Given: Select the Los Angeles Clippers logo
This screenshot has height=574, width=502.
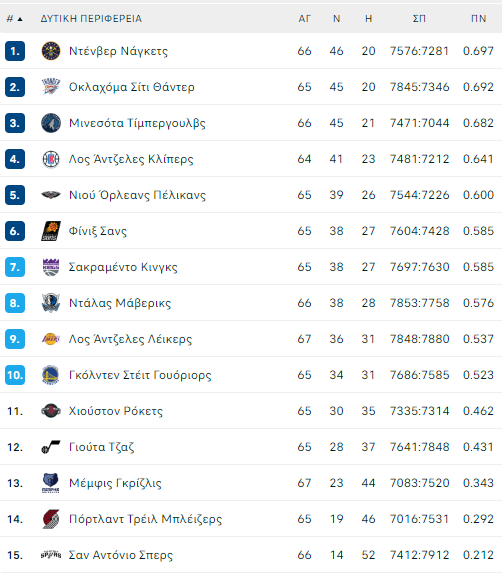Looking at the screenshot, I should (x=51, y=159).
